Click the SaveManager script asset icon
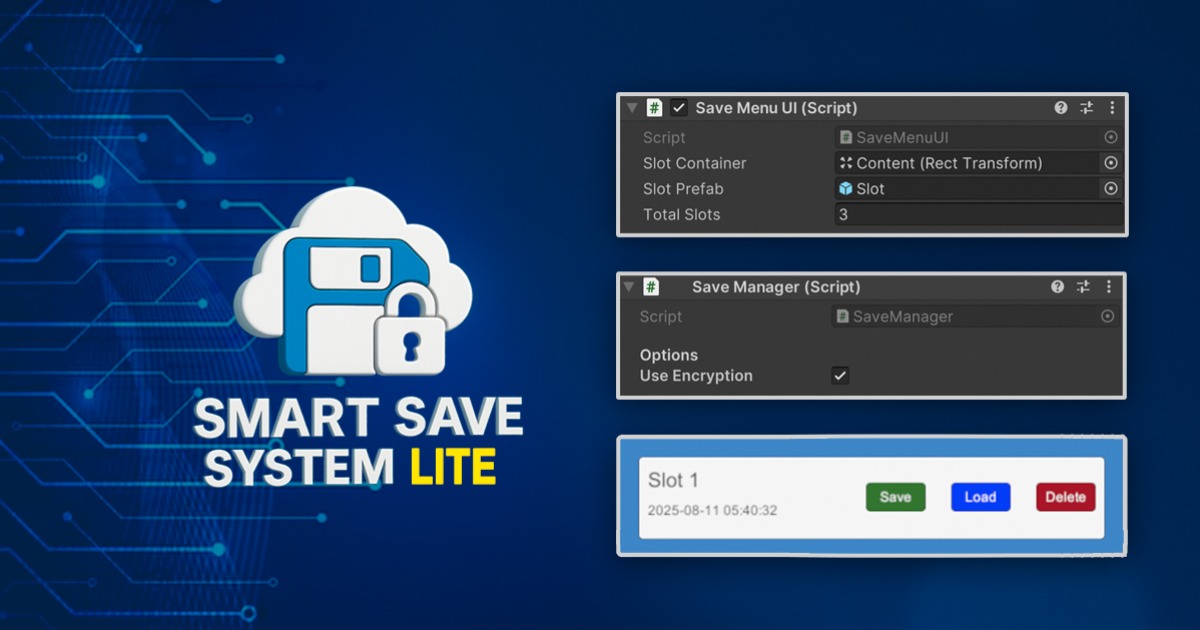The width and height of the screenshot is (1200, 630). click(x=841, y=316)
